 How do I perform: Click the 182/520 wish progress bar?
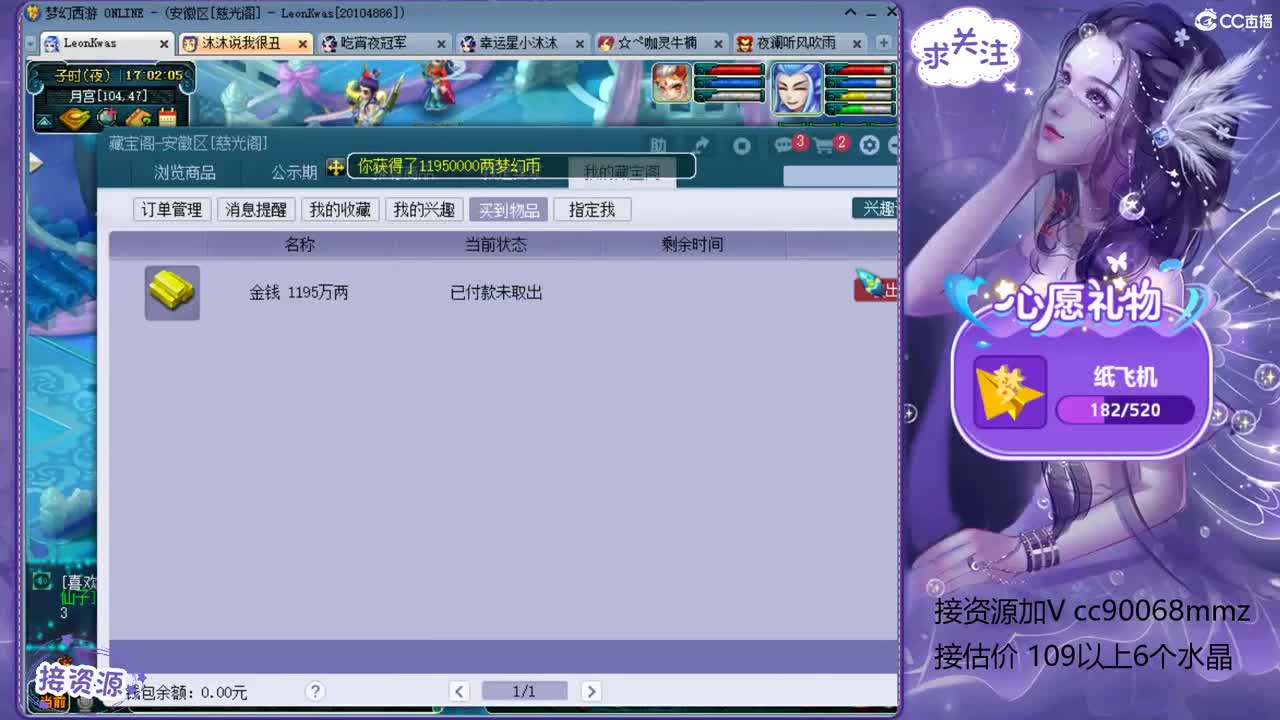pos(1125,410)
